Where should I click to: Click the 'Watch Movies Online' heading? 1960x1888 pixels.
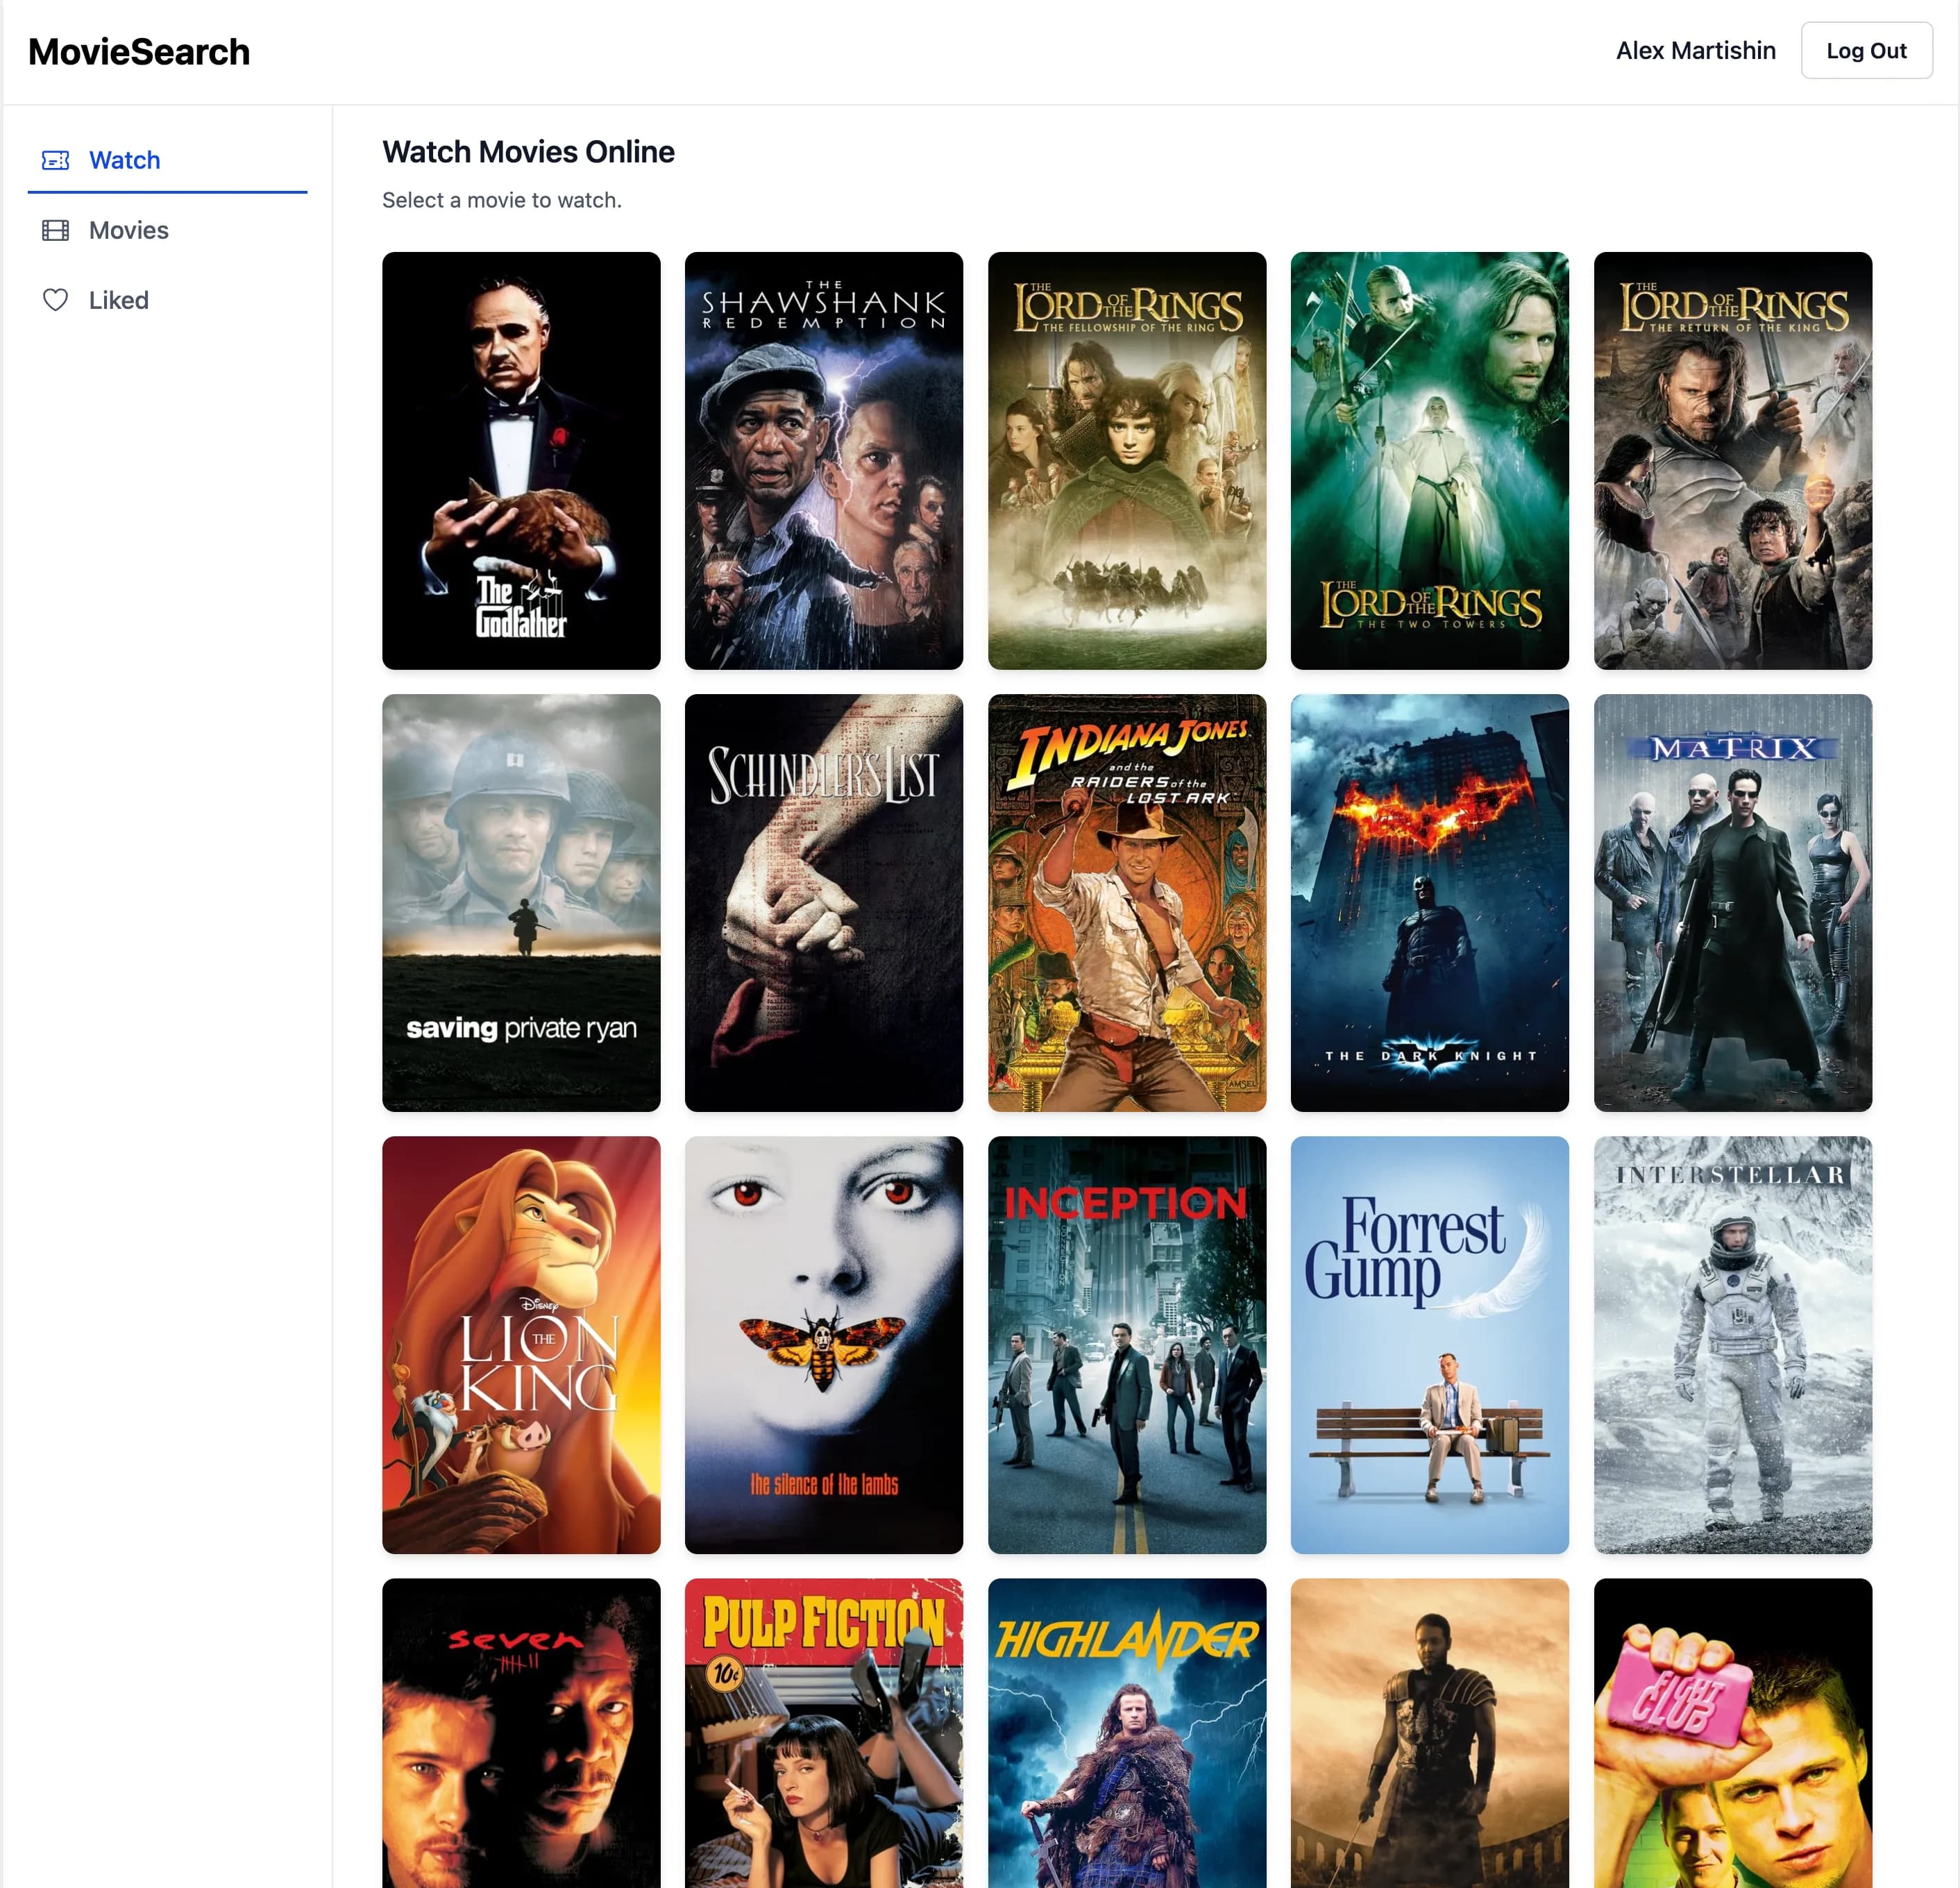[528, 152]
